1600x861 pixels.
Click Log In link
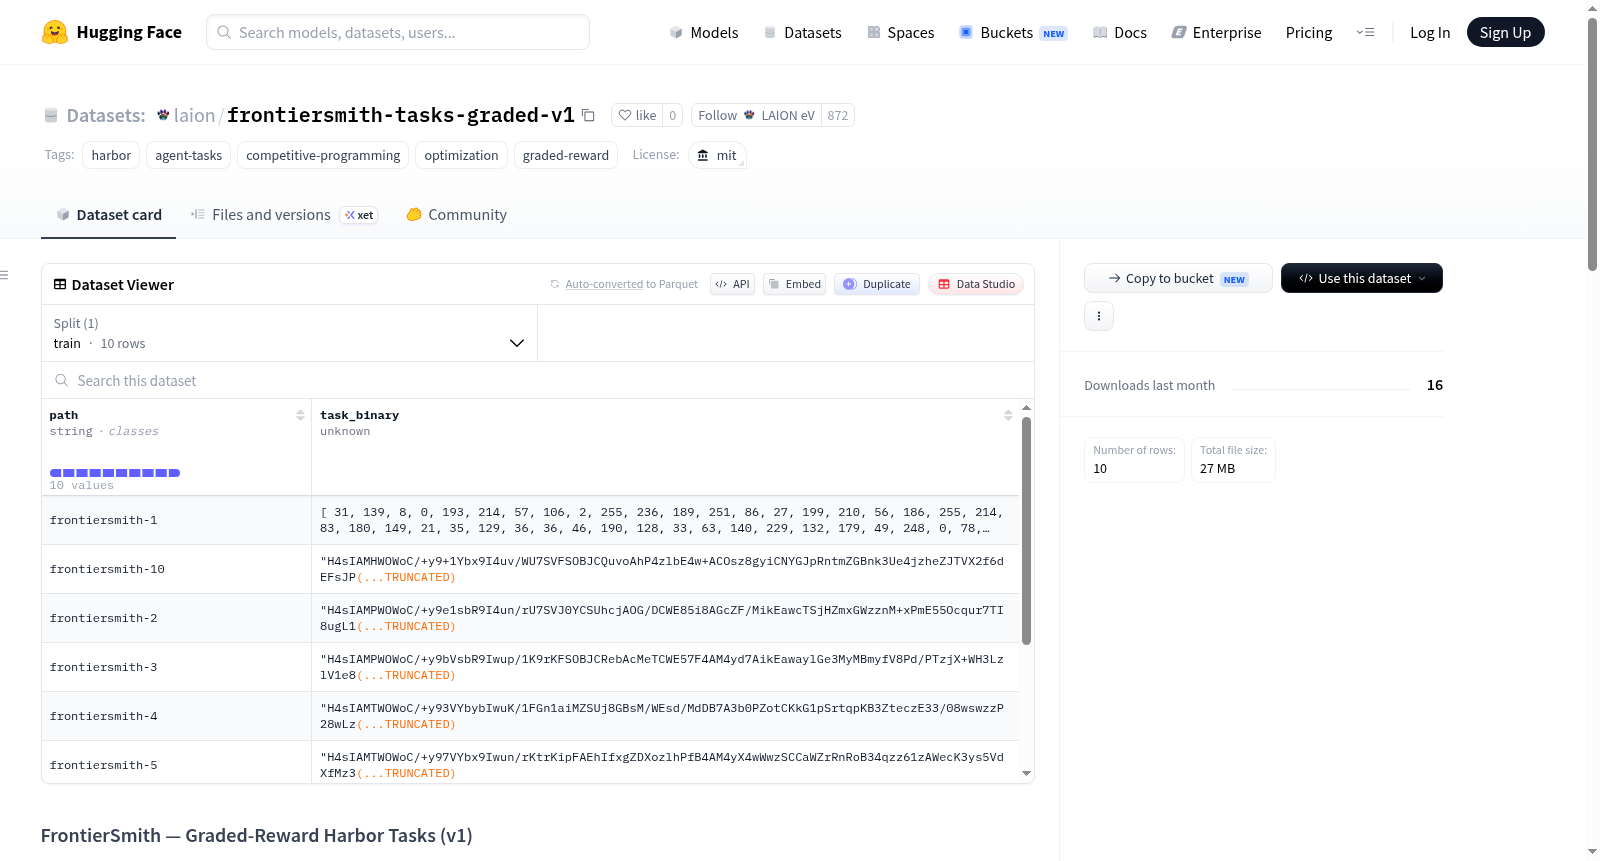1430,32
